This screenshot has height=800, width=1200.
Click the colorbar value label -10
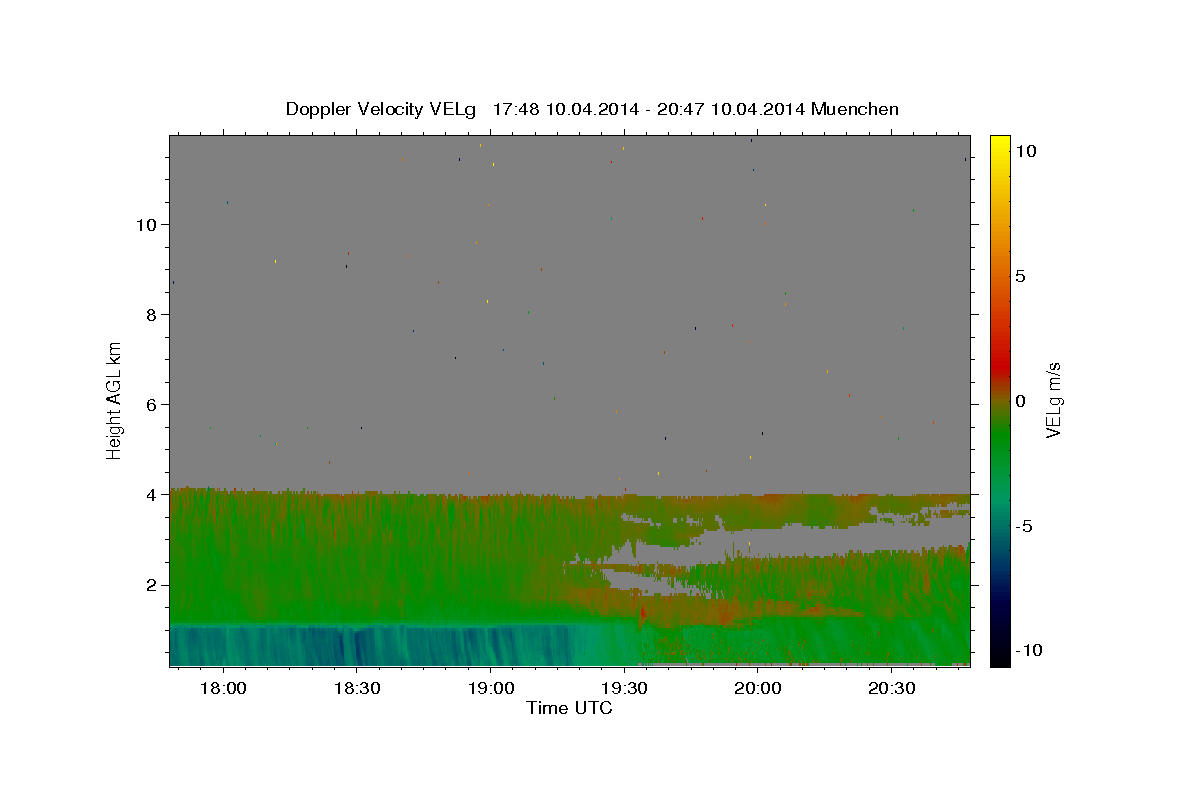(1028, 650)
